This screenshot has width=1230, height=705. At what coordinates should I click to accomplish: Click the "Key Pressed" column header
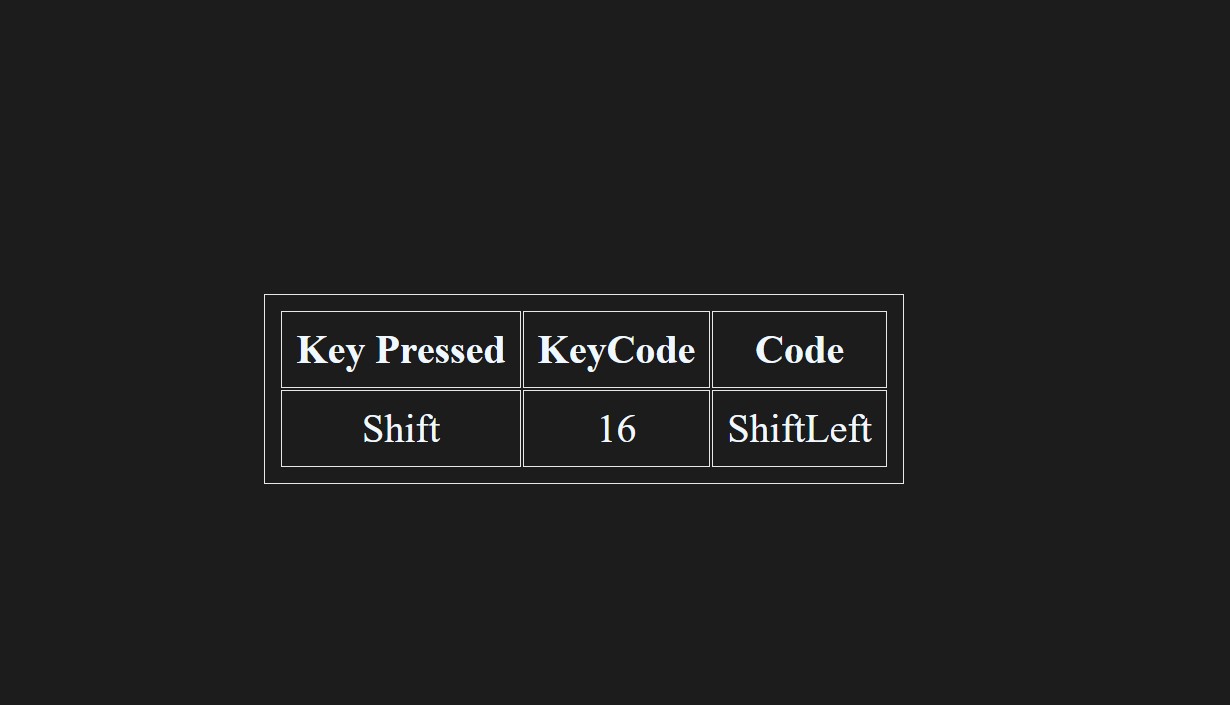tap(401, 349)
